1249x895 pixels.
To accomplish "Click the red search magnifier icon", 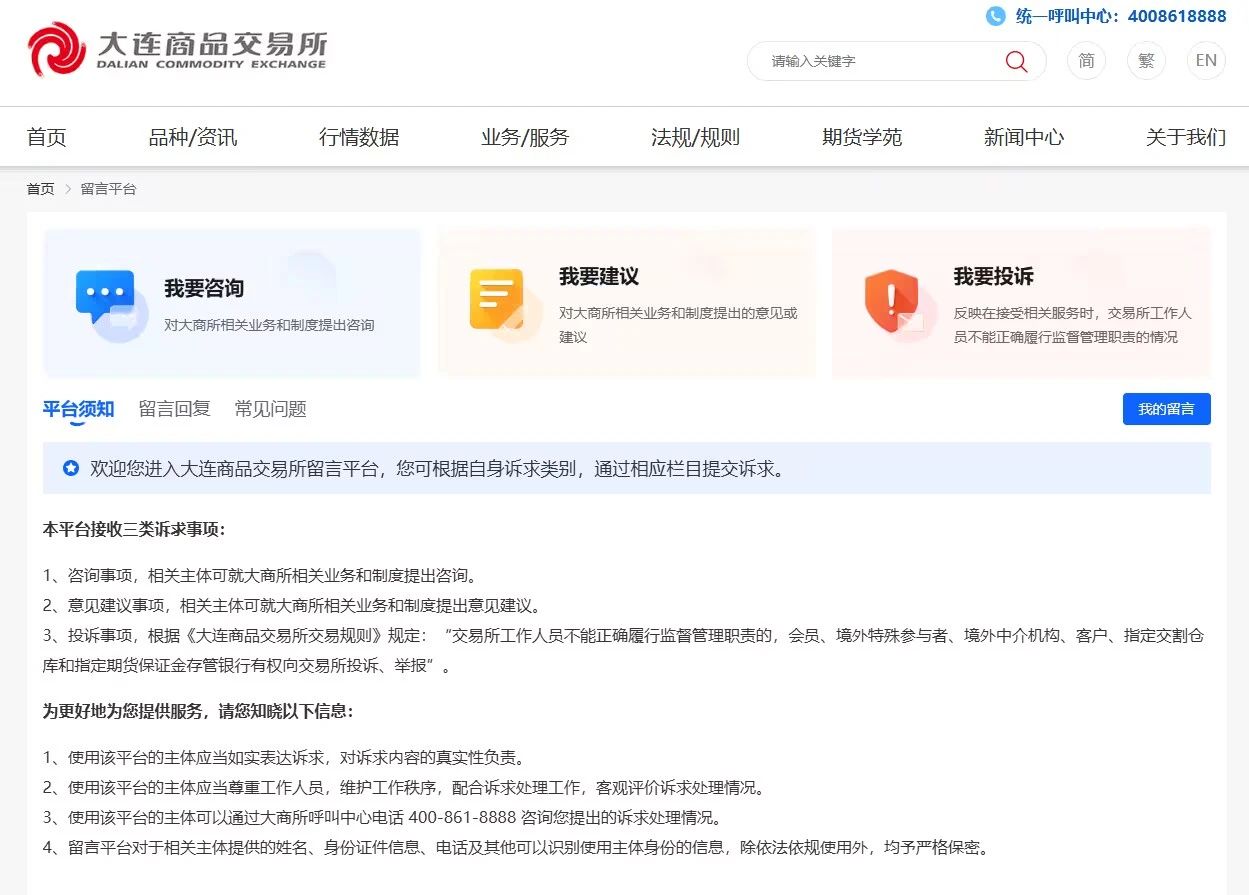I will (1016, 61).
